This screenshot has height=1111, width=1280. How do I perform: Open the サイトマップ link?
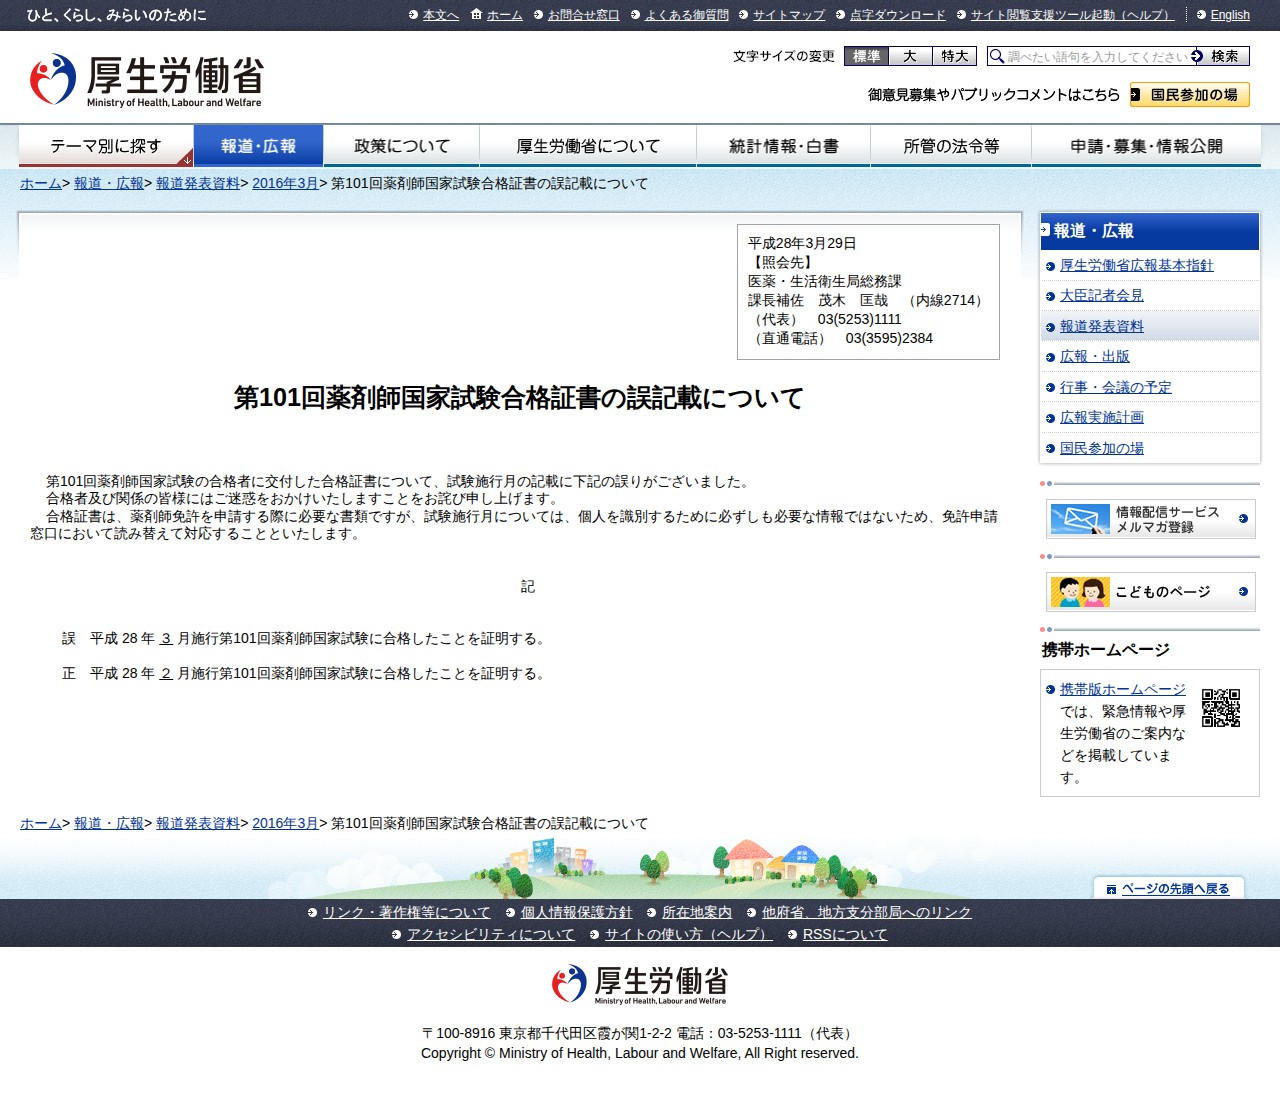point(789,15)
